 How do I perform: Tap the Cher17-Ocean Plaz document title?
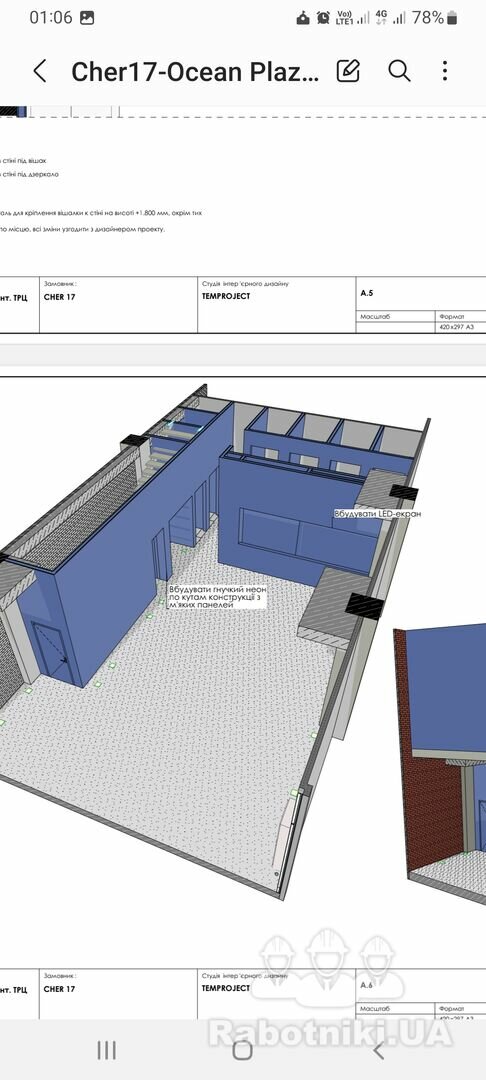[196, 72]
